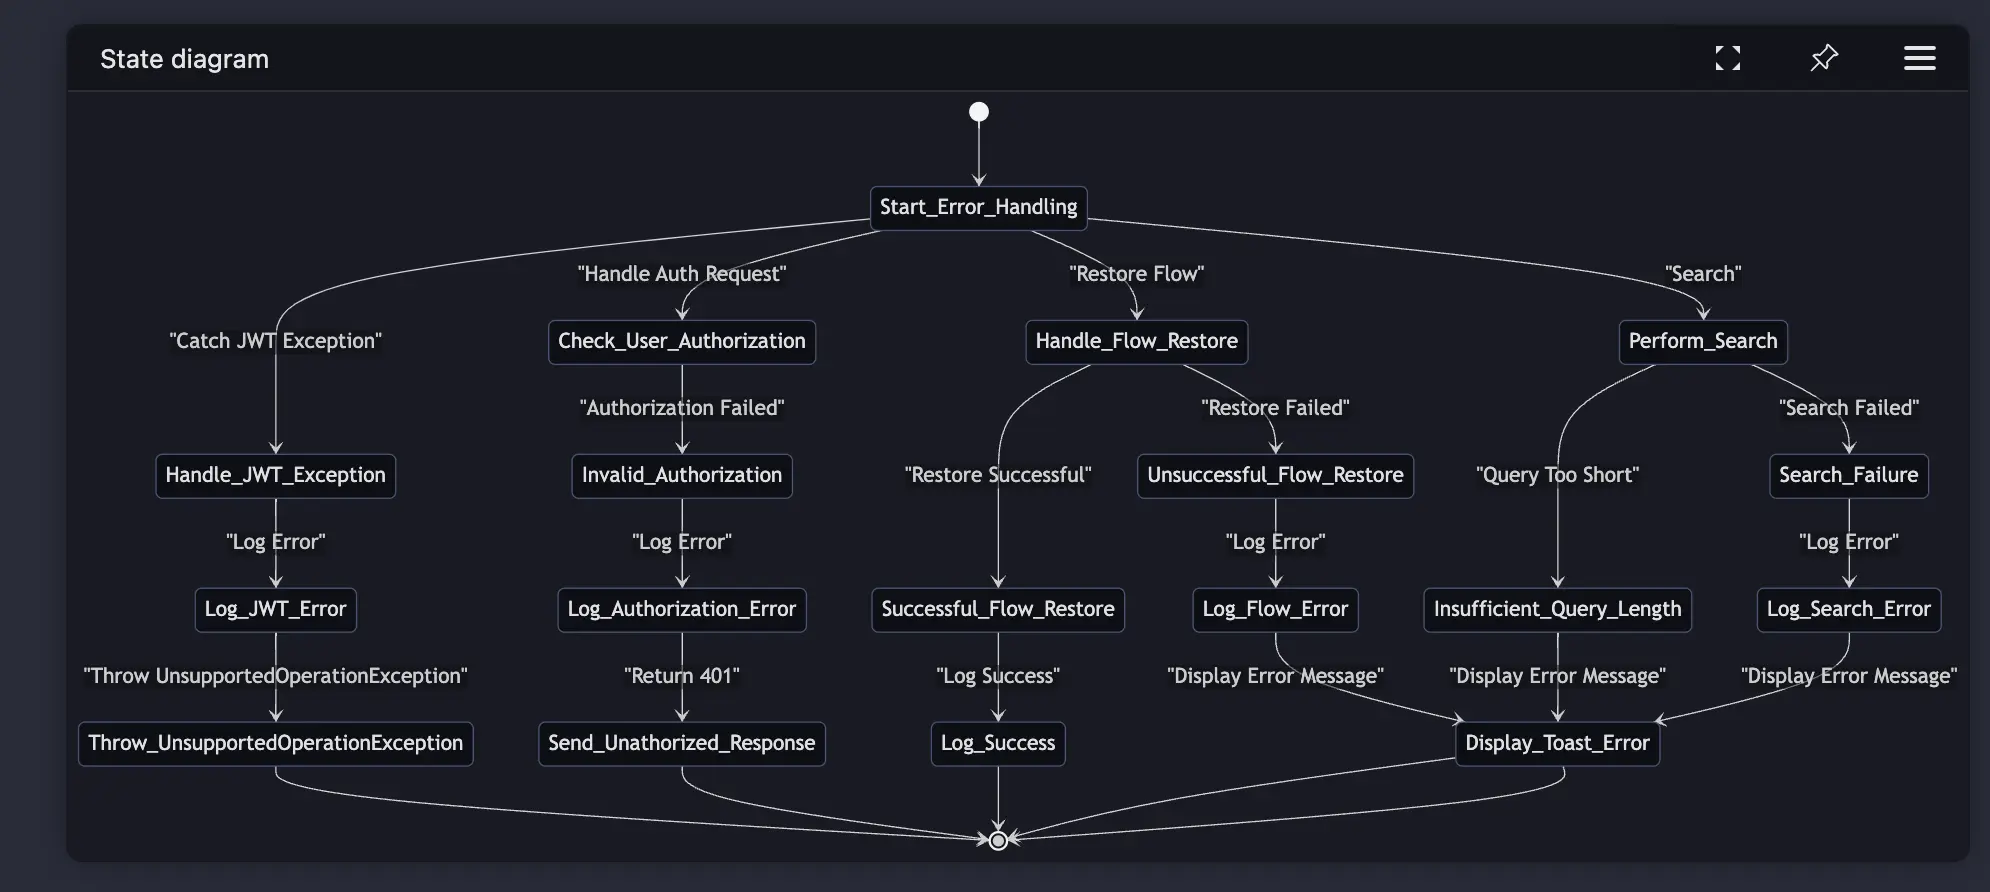
Task: Select the Log_Success state box
Action: point(998,744)
